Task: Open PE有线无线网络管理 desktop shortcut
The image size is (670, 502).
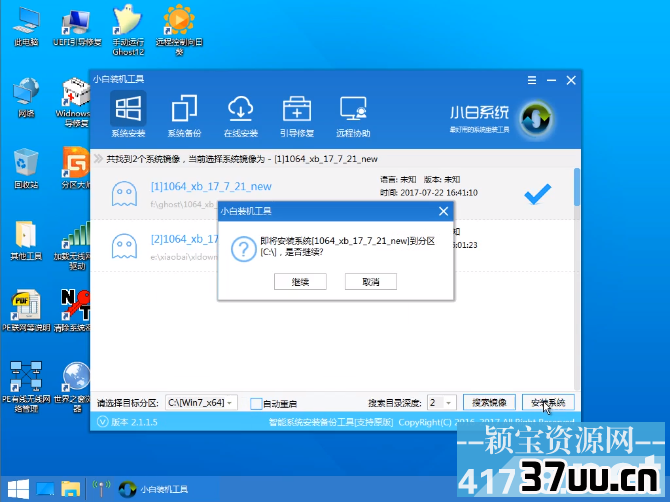Action: [x=26, y=387]
